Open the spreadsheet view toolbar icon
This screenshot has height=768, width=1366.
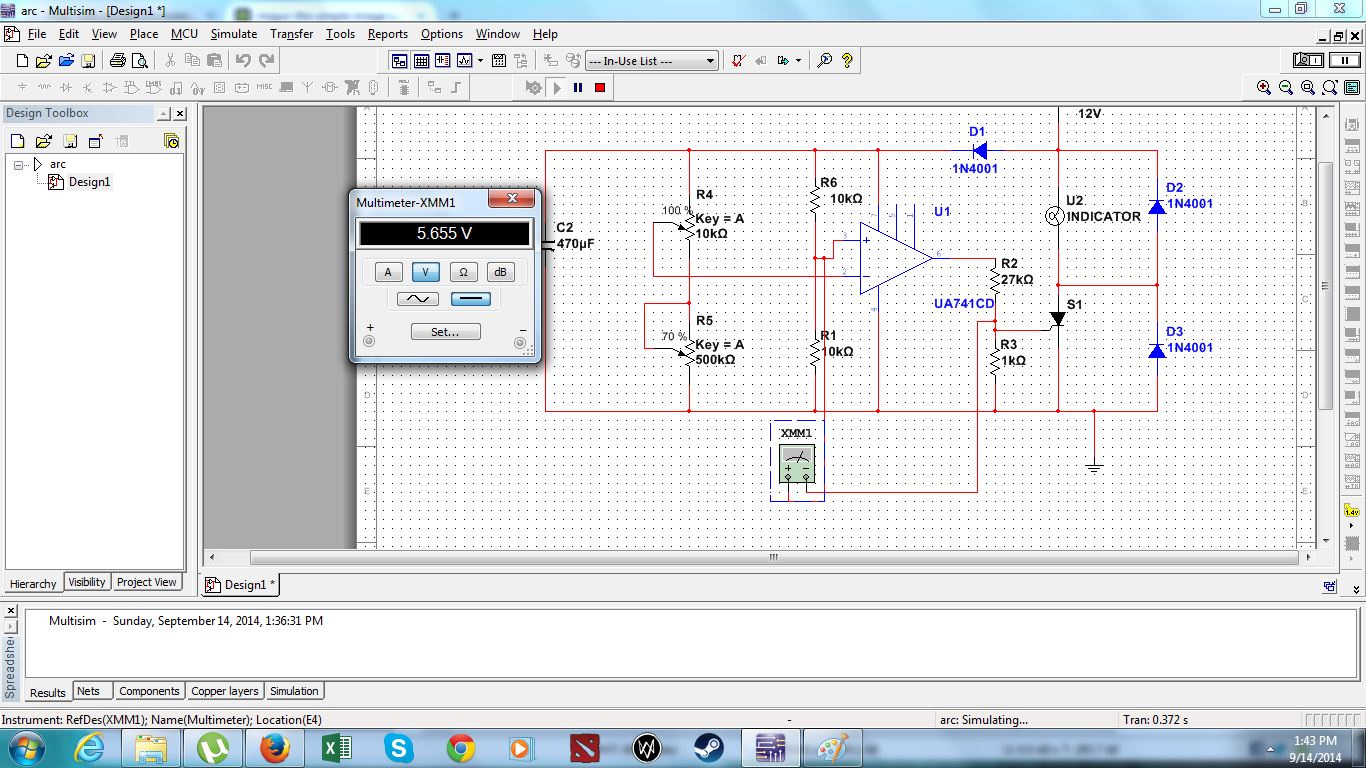tap(422, 61)
